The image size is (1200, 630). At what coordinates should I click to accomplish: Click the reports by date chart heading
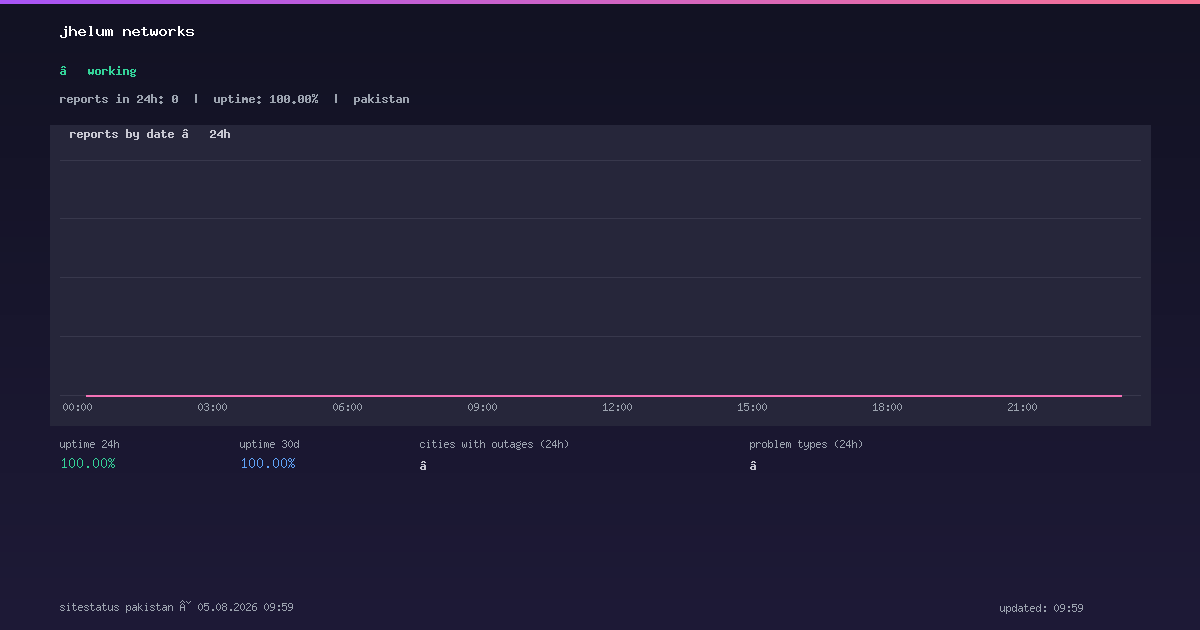[122, 134]
